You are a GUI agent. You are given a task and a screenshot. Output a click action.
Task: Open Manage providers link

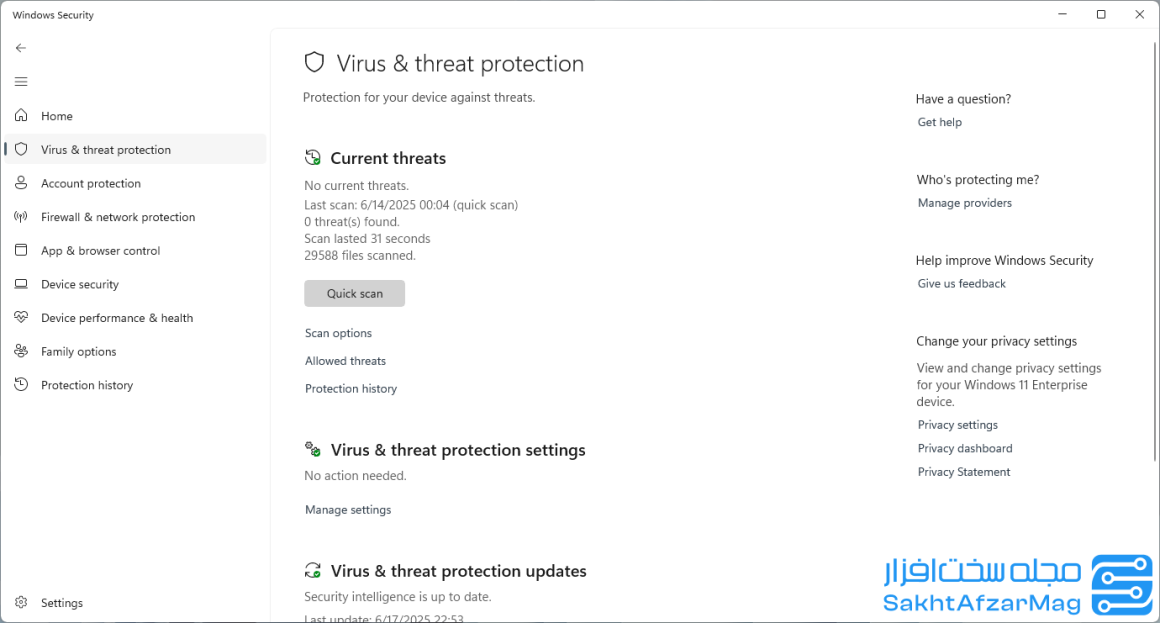[x=965, y=203]
